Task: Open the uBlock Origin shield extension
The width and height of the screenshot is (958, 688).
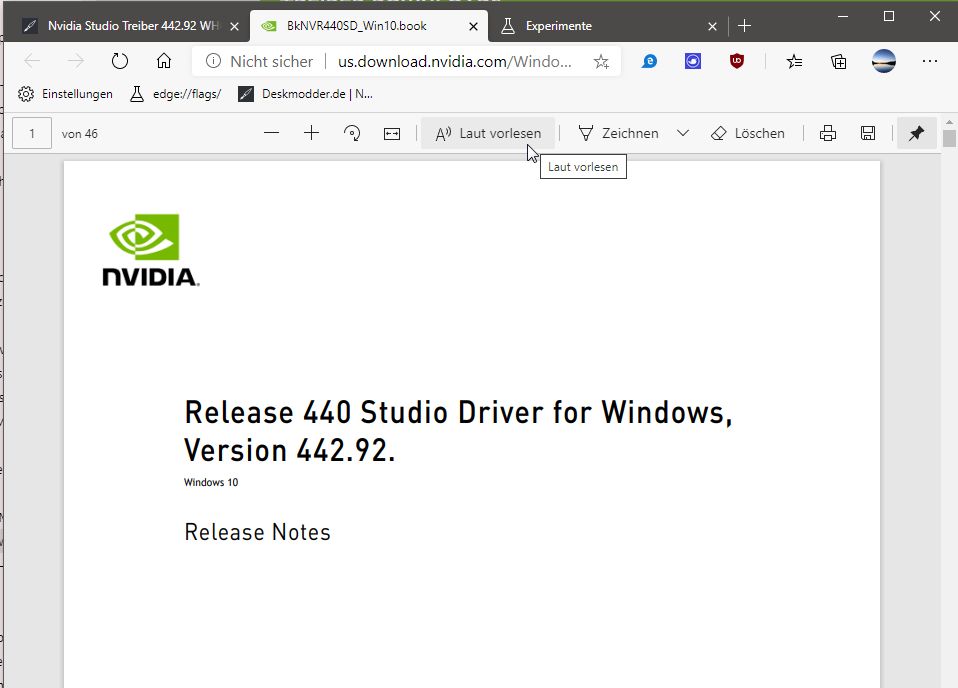Action: click(x=737, y=61)
